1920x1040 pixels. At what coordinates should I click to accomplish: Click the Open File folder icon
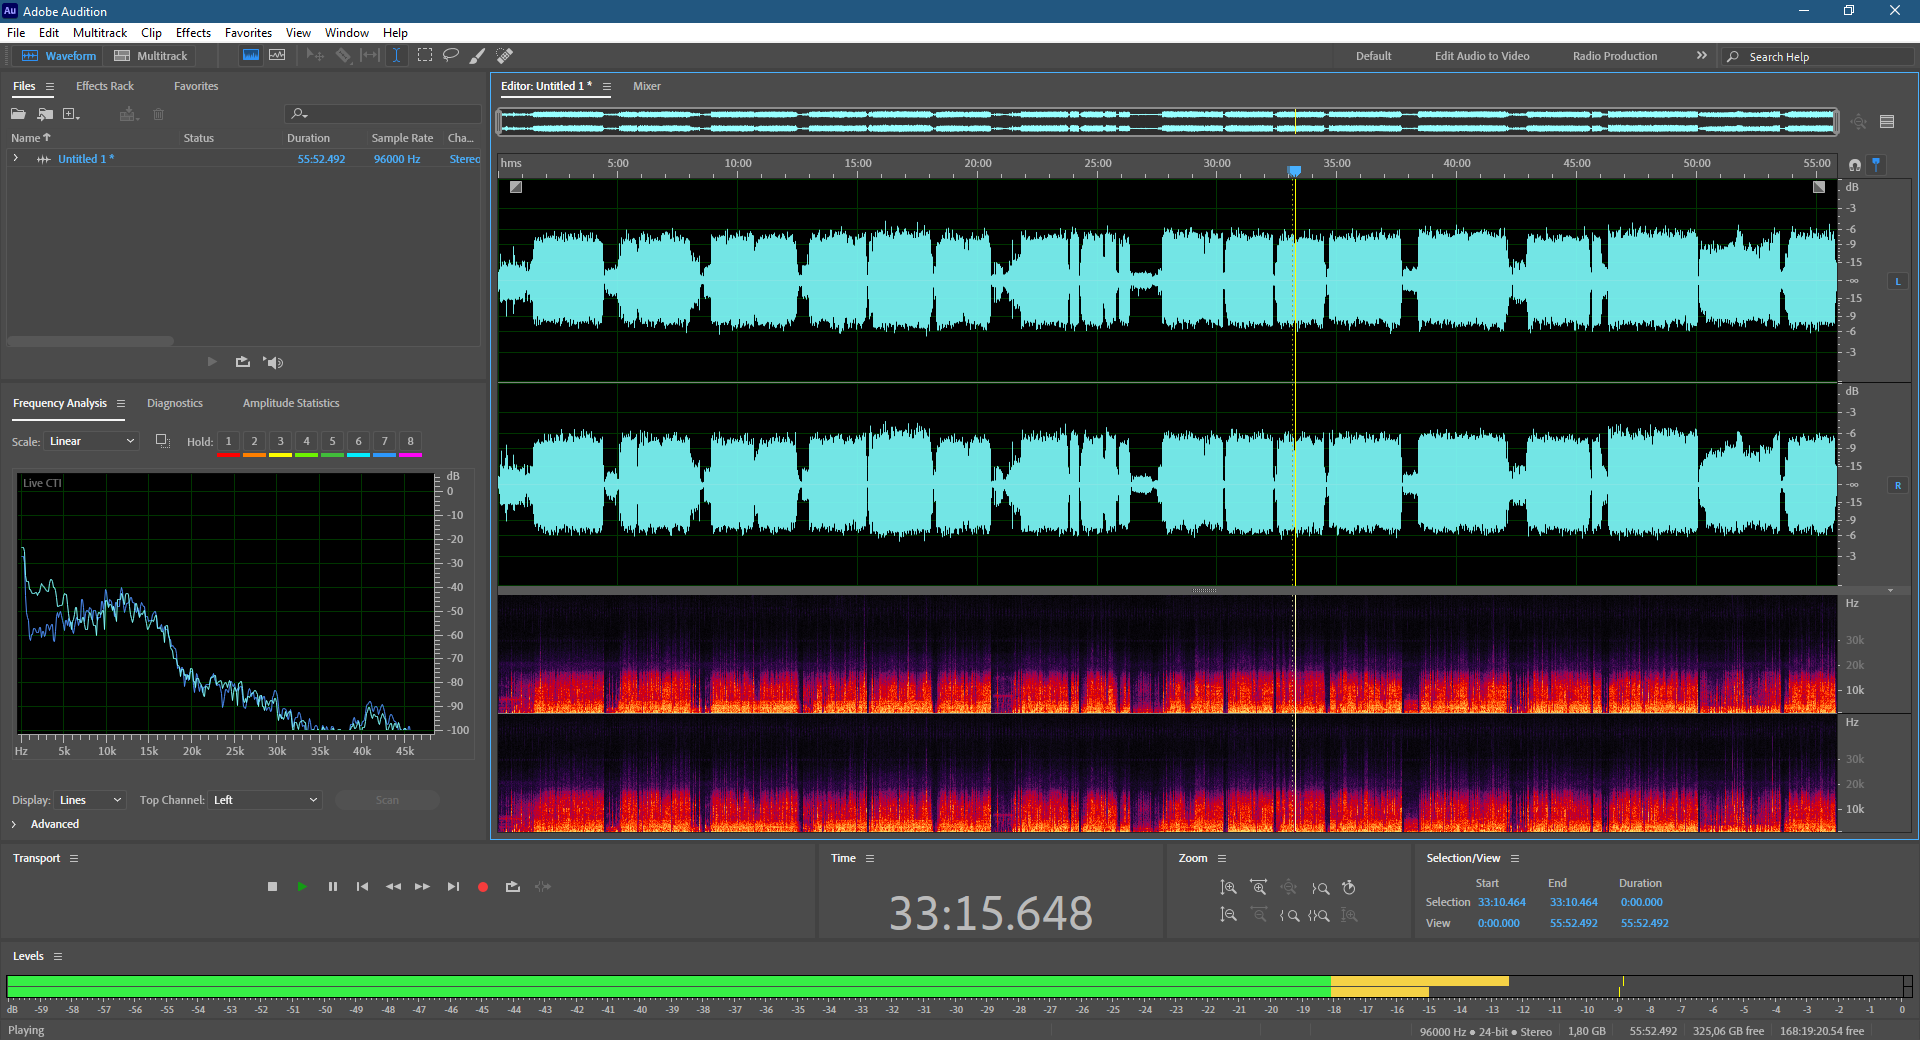[18, 114]
